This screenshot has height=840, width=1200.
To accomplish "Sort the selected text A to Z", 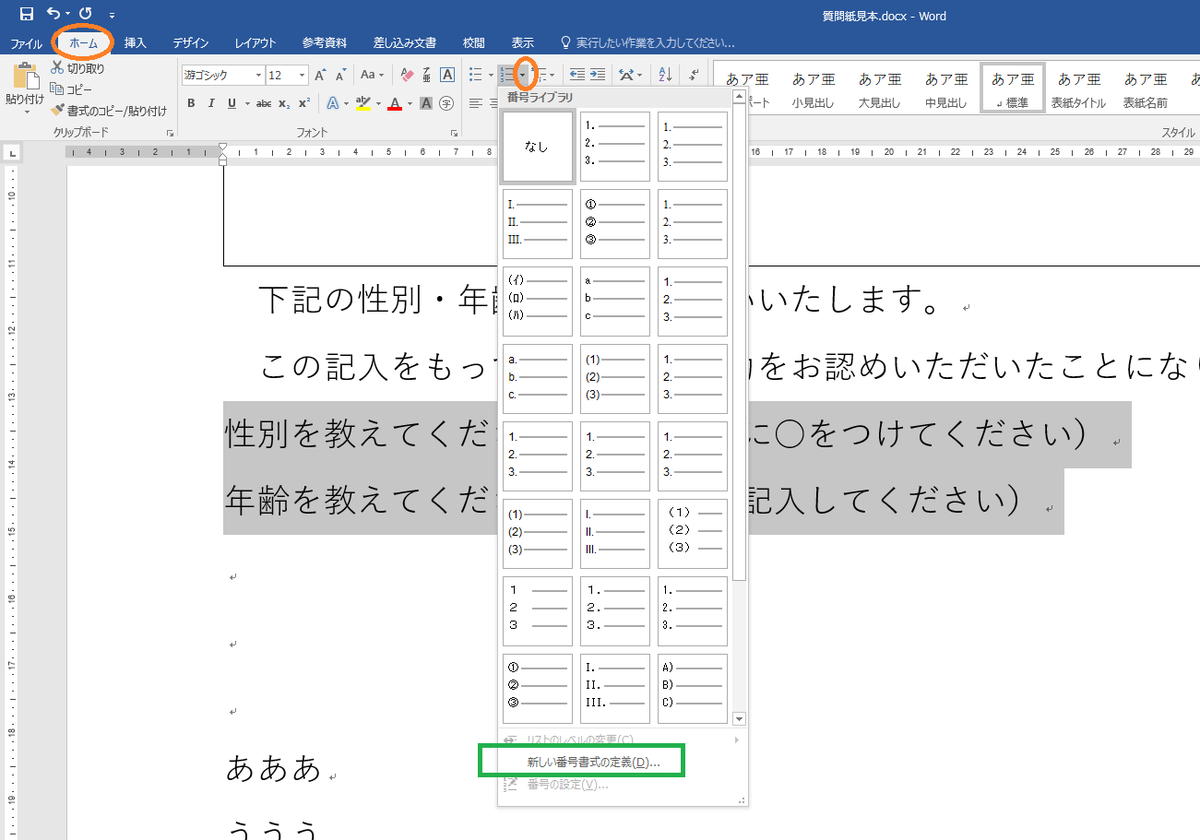I will coord(666,75).
